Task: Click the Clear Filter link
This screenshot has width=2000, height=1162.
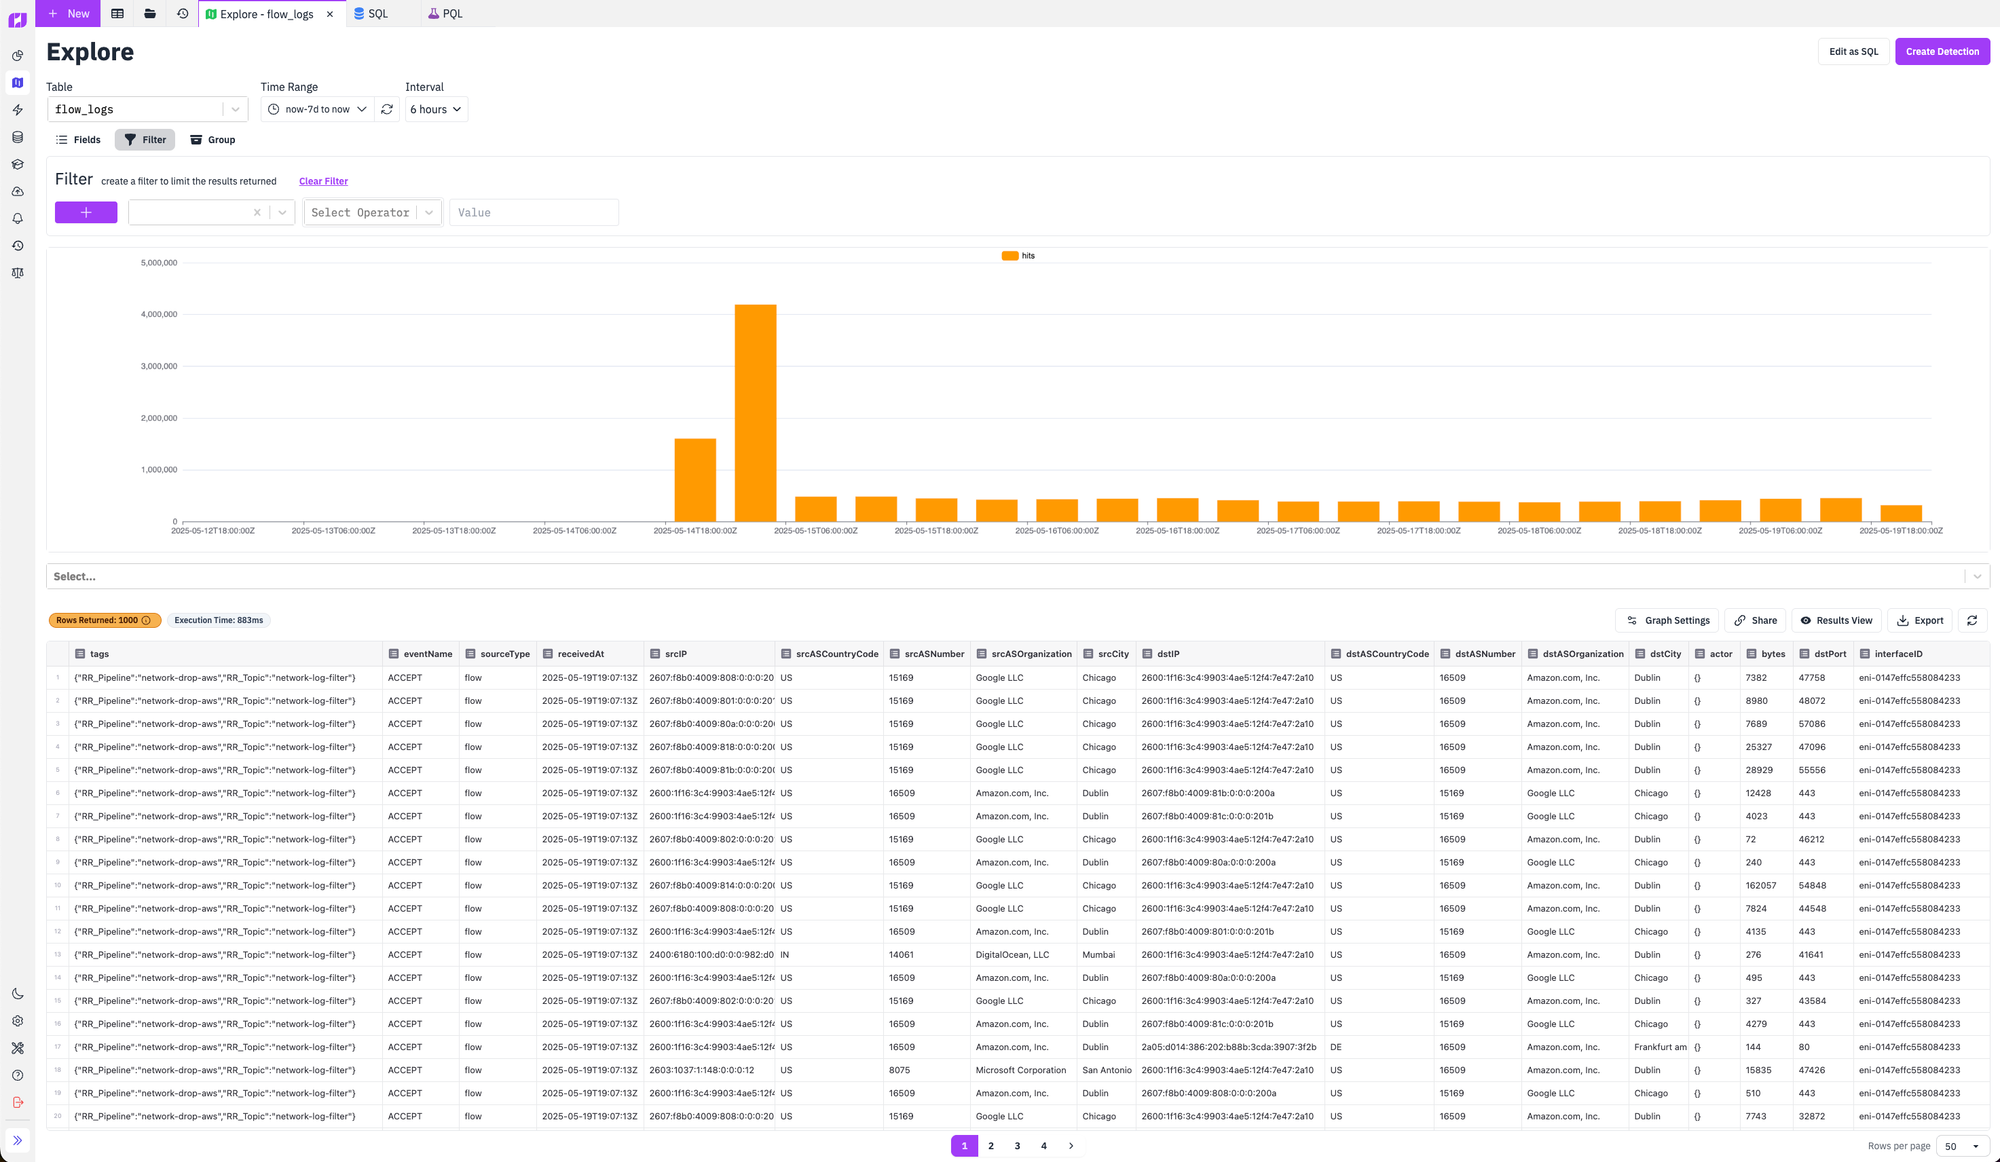Action: pyautogui.click(x=323, y=182)
